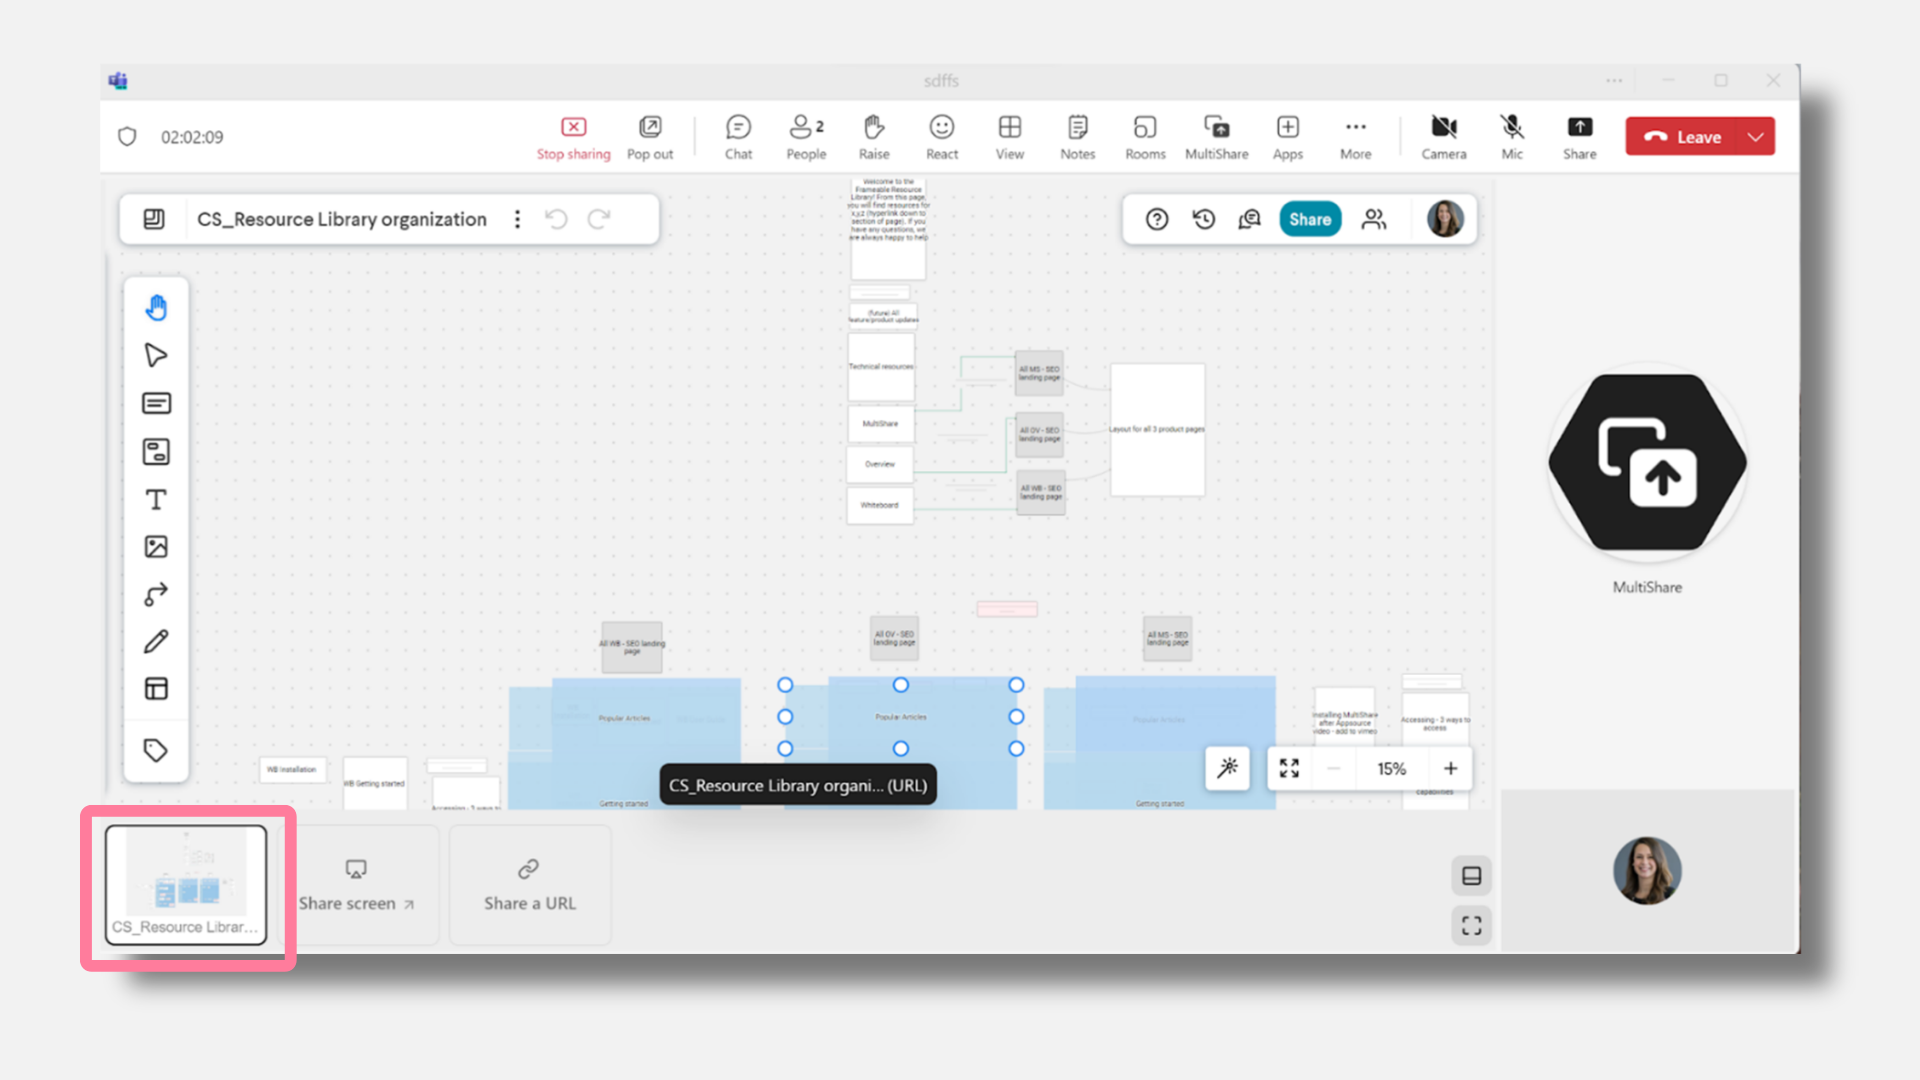This screenshot has width=1920, height=1080.
Task: Open the Share content tray
Action: [1580, 138]
